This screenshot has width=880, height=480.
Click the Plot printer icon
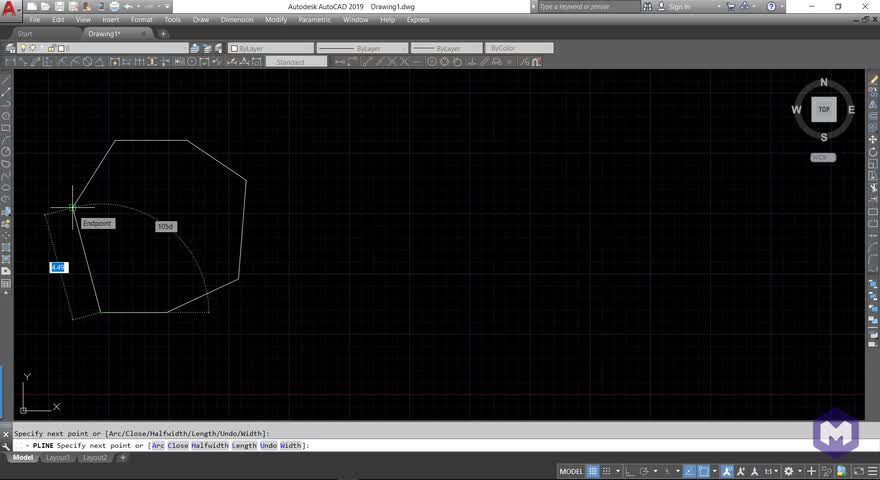tap(114, 7)
